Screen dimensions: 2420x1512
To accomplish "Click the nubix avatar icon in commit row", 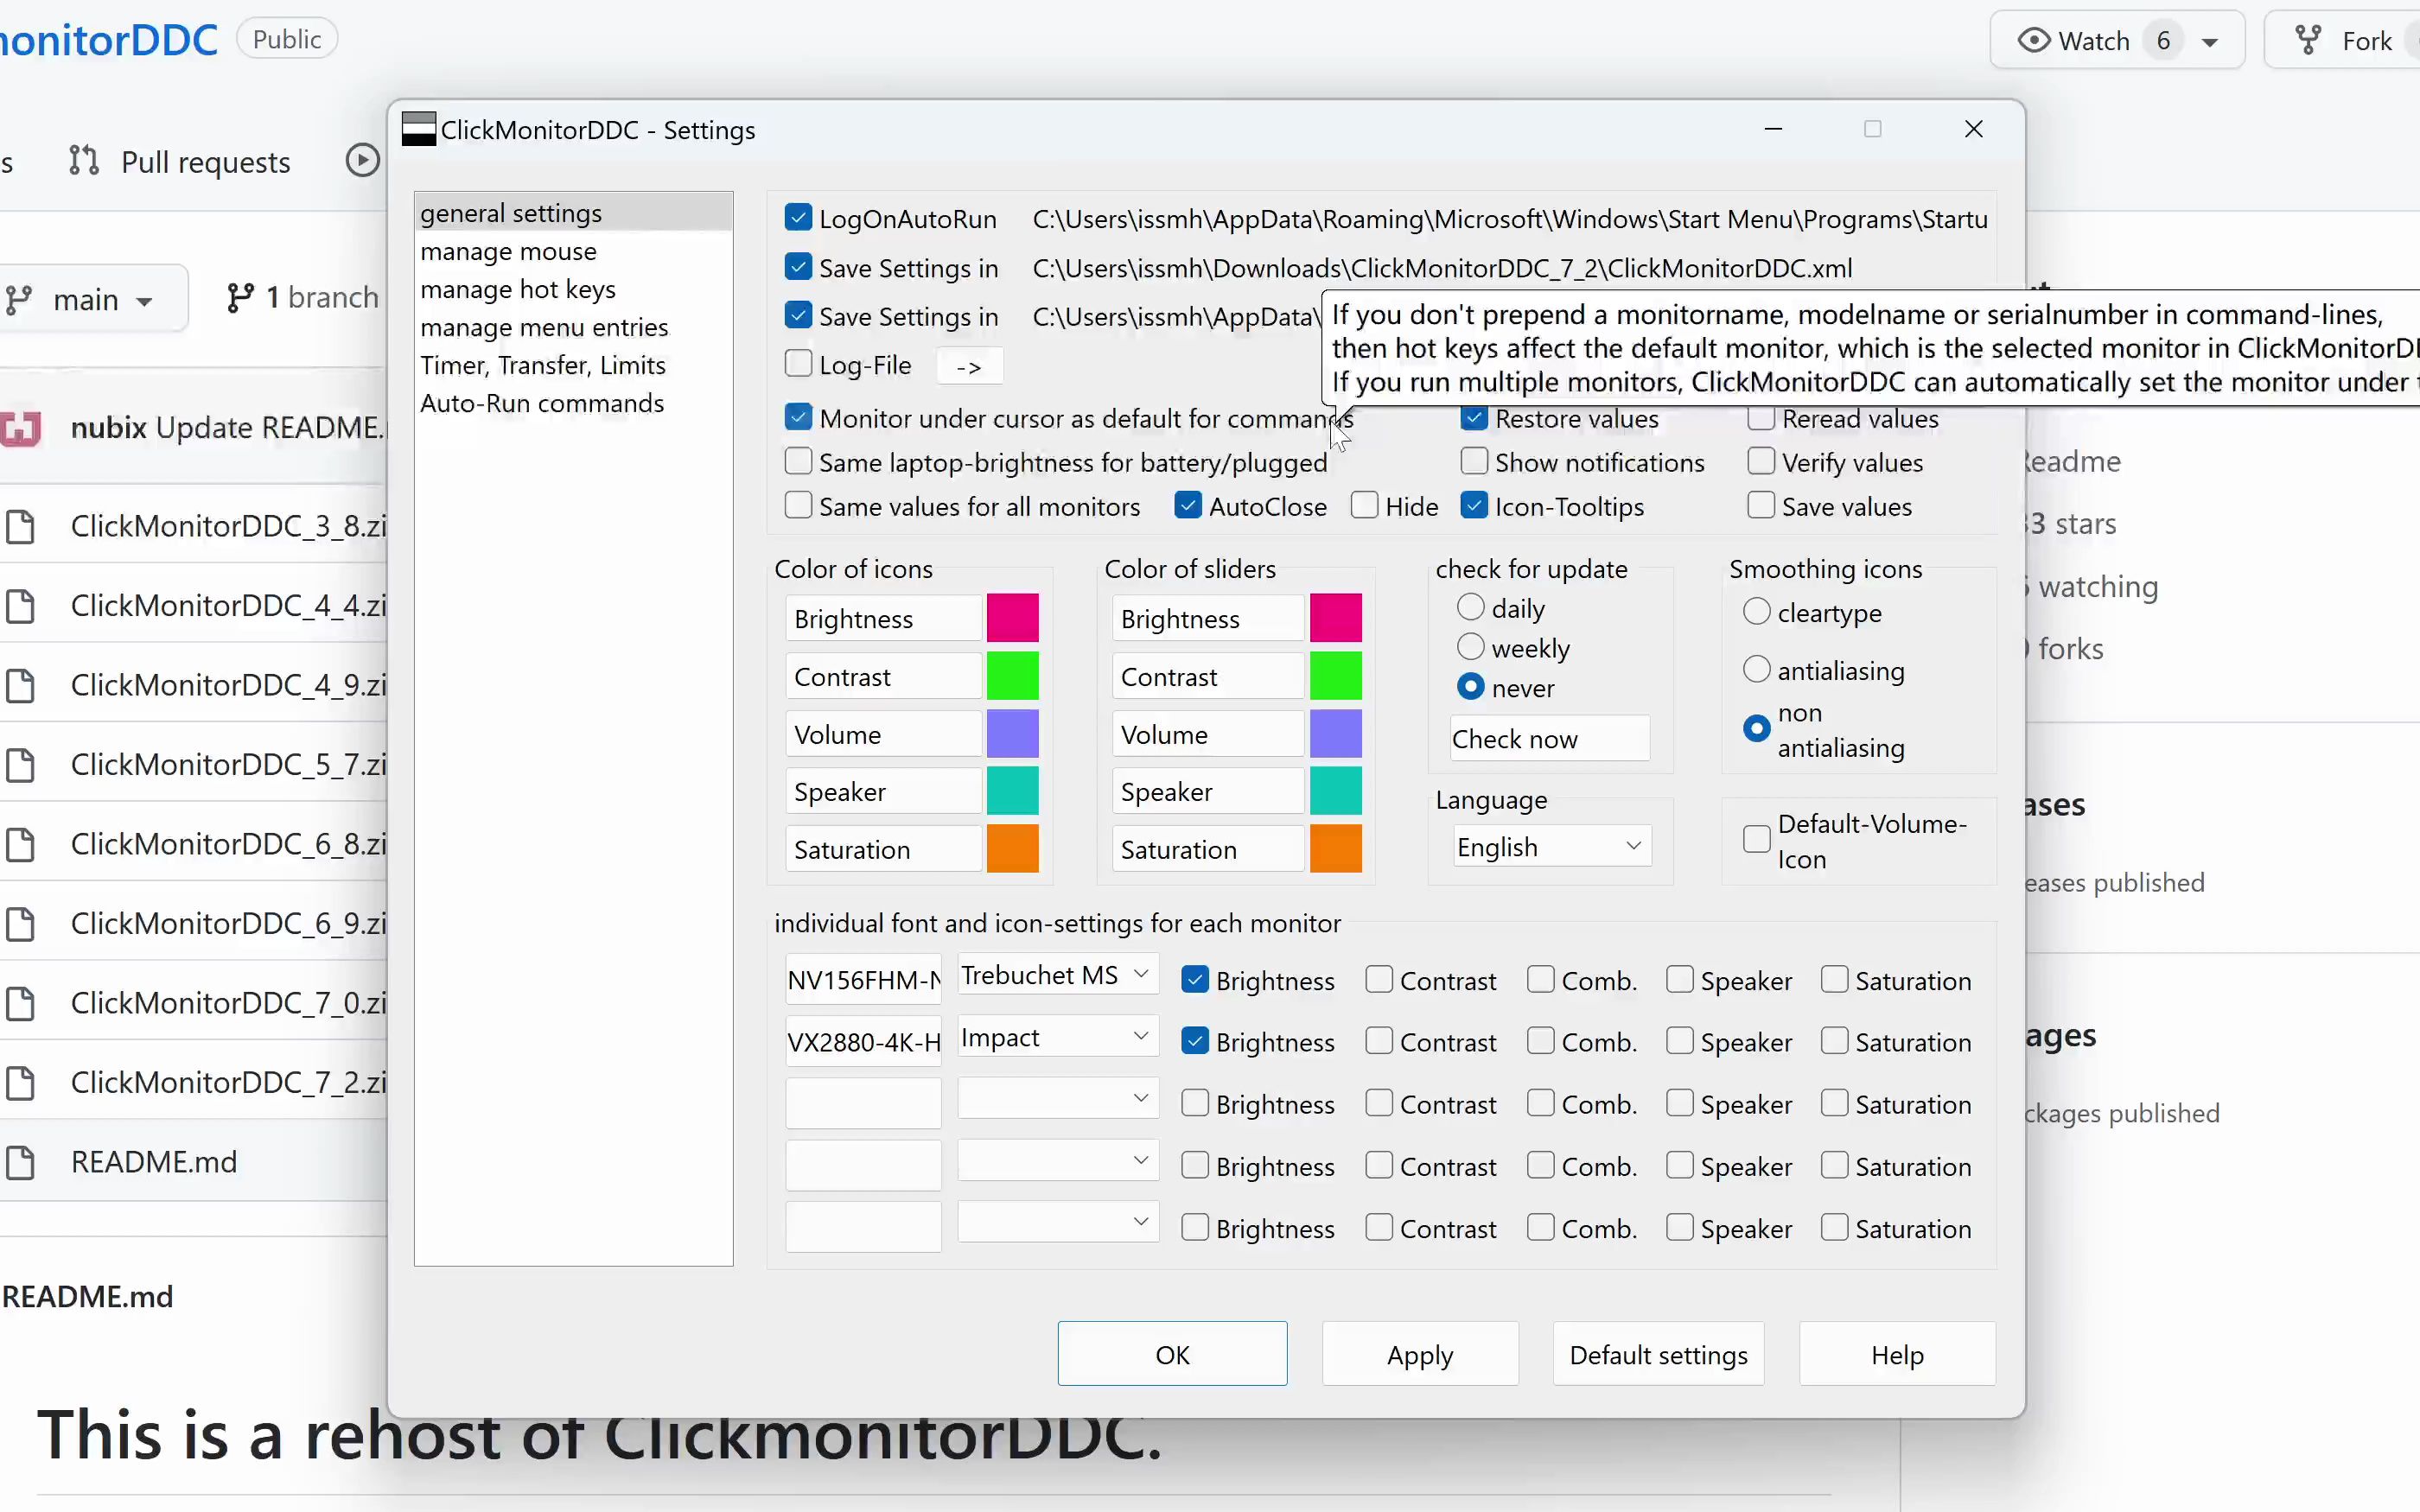I will coord(20,428).
